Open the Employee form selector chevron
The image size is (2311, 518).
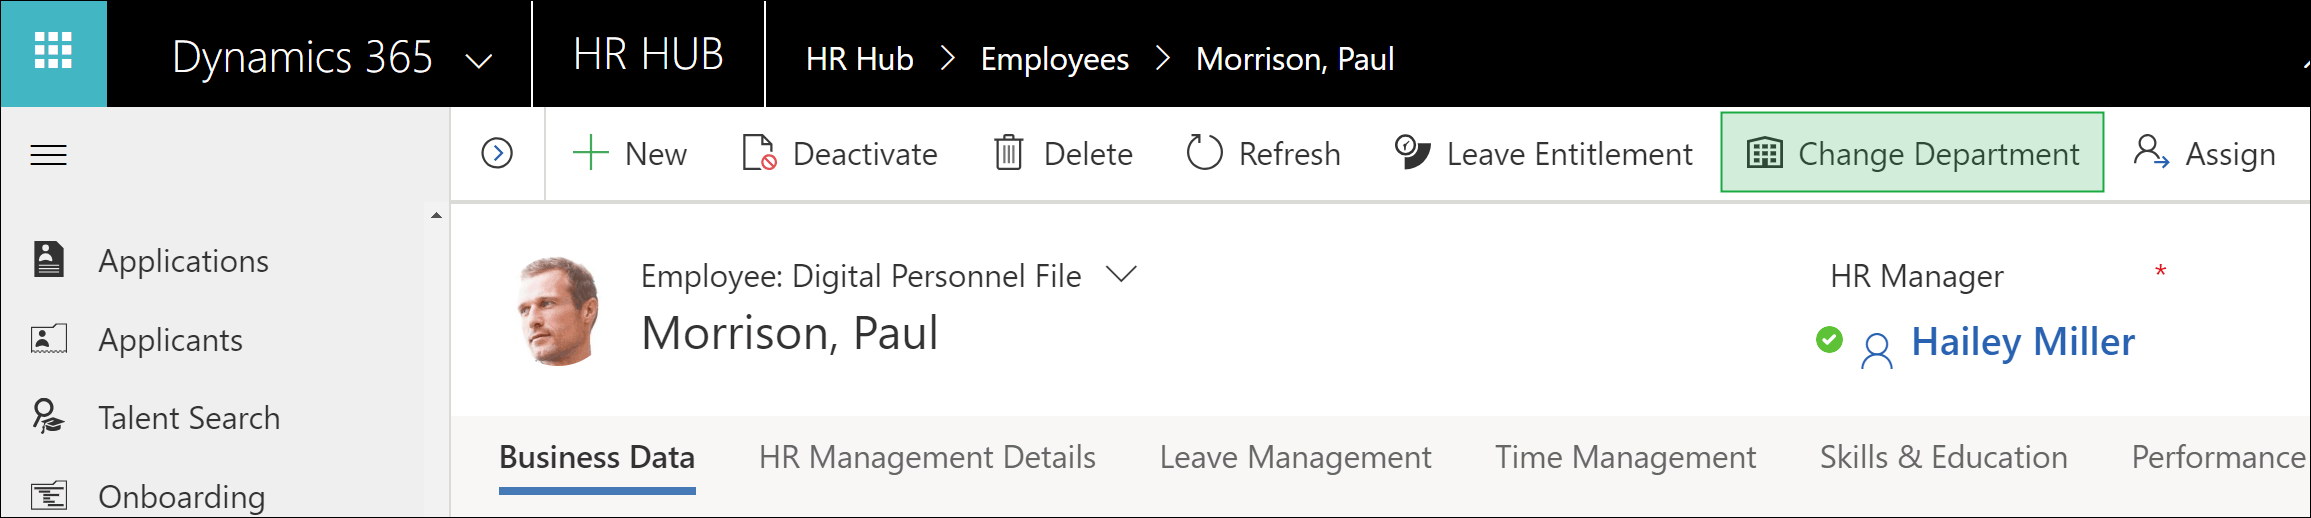(1122, 274)
